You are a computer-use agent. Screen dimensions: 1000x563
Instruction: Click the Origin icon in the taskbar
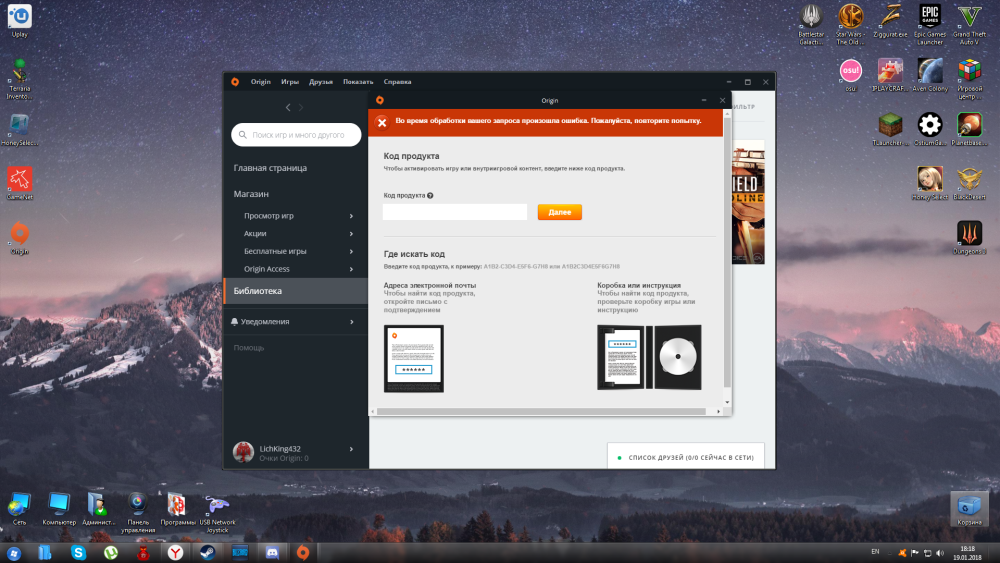(304, 552)
